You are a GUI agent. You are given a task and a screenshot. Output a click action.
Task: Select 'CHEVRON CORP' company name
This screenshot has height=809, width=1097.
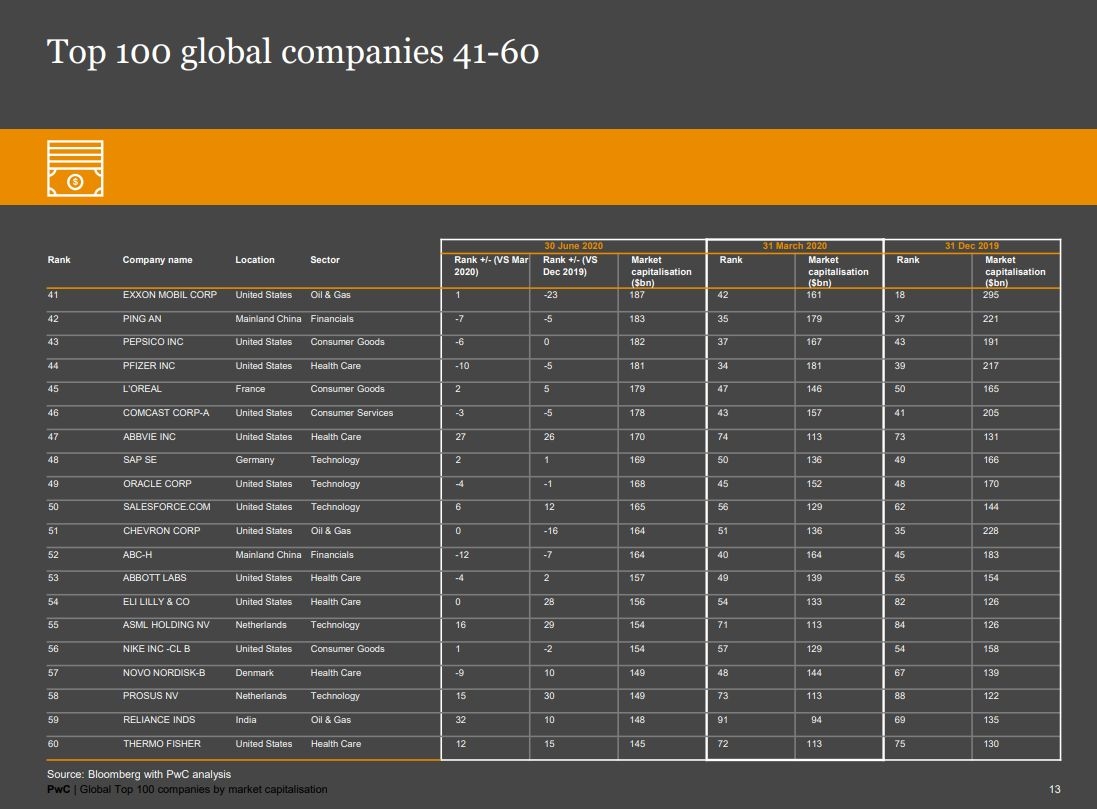pyautogui.click(x=162, y=530)
